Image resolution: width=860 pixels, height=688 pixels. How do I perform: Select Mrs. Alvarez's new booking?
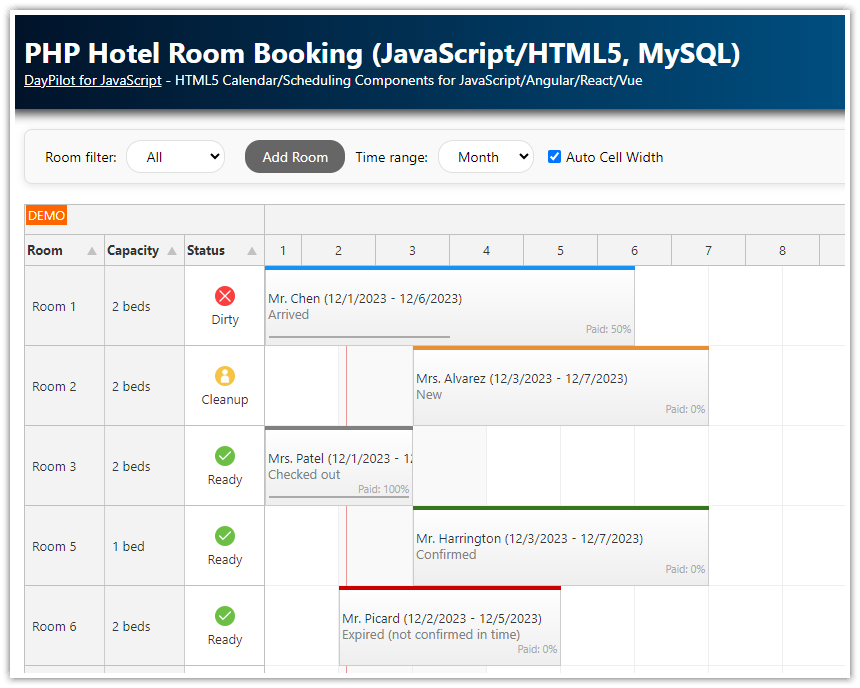click(x=560, y=385)
